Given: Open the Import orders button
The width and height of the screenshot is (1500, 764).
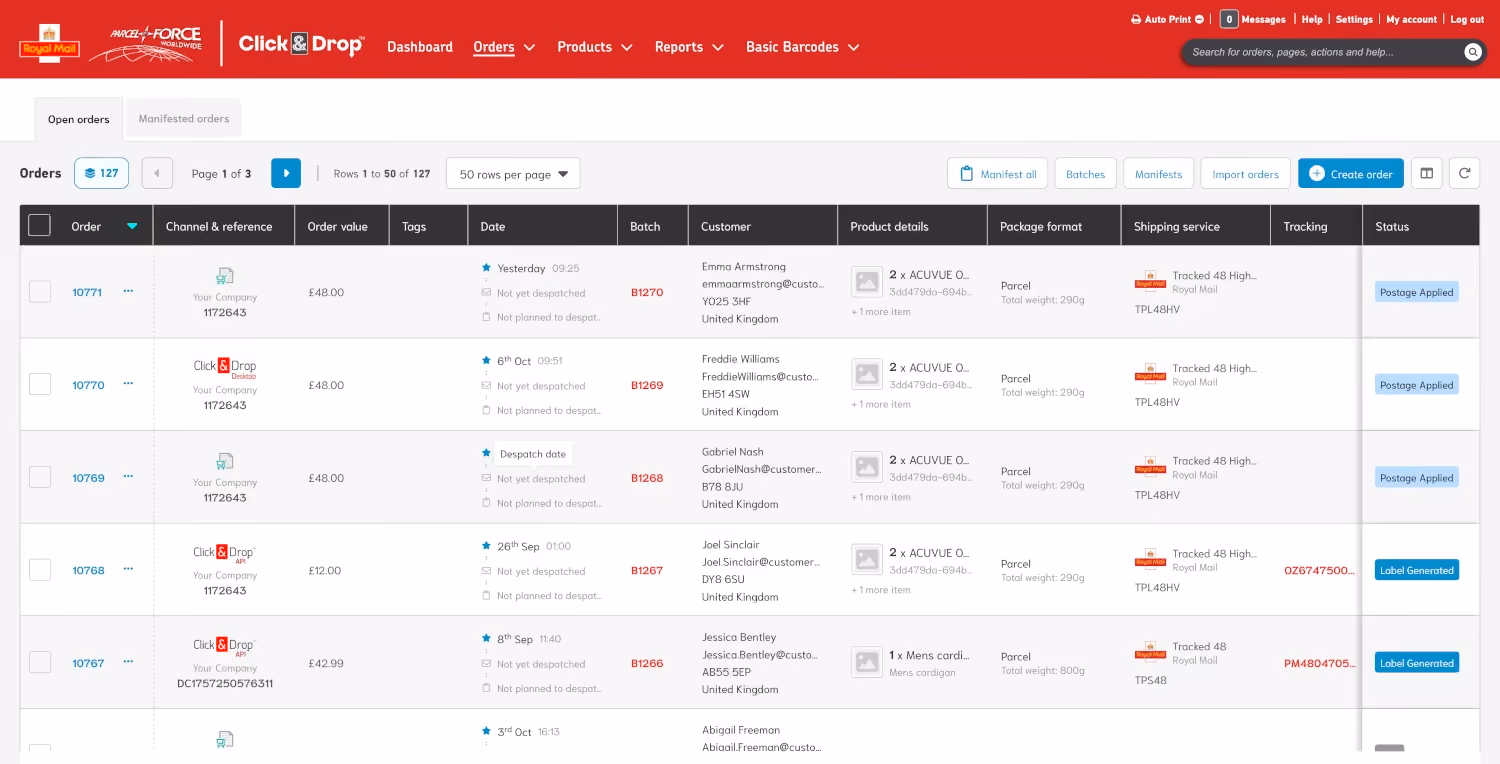Looking at the screenshot, I should [x=1246, y=173].
